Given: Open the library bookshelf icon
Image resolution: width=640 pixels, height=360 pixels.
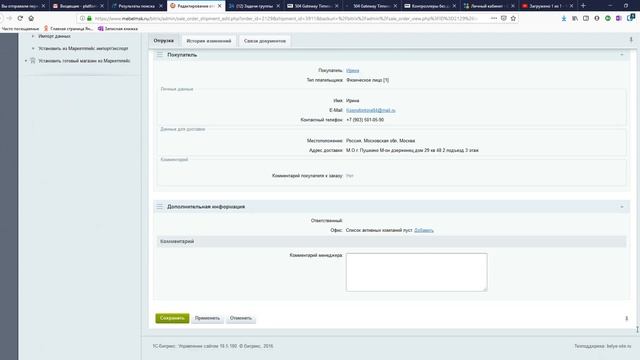Looking at the screenshot, I should click(575, 18).
